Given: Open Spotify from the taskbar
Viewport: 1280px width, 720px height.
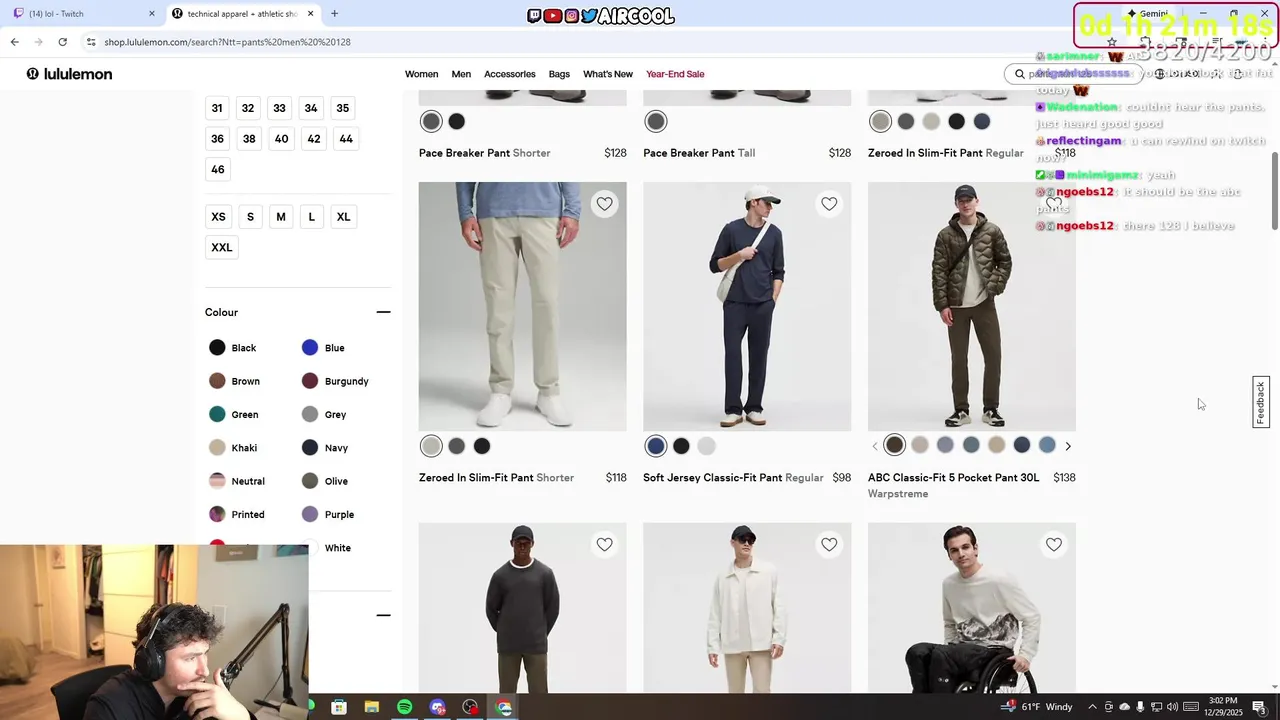Looking at the screenshot, I should [x=404, y=707].
